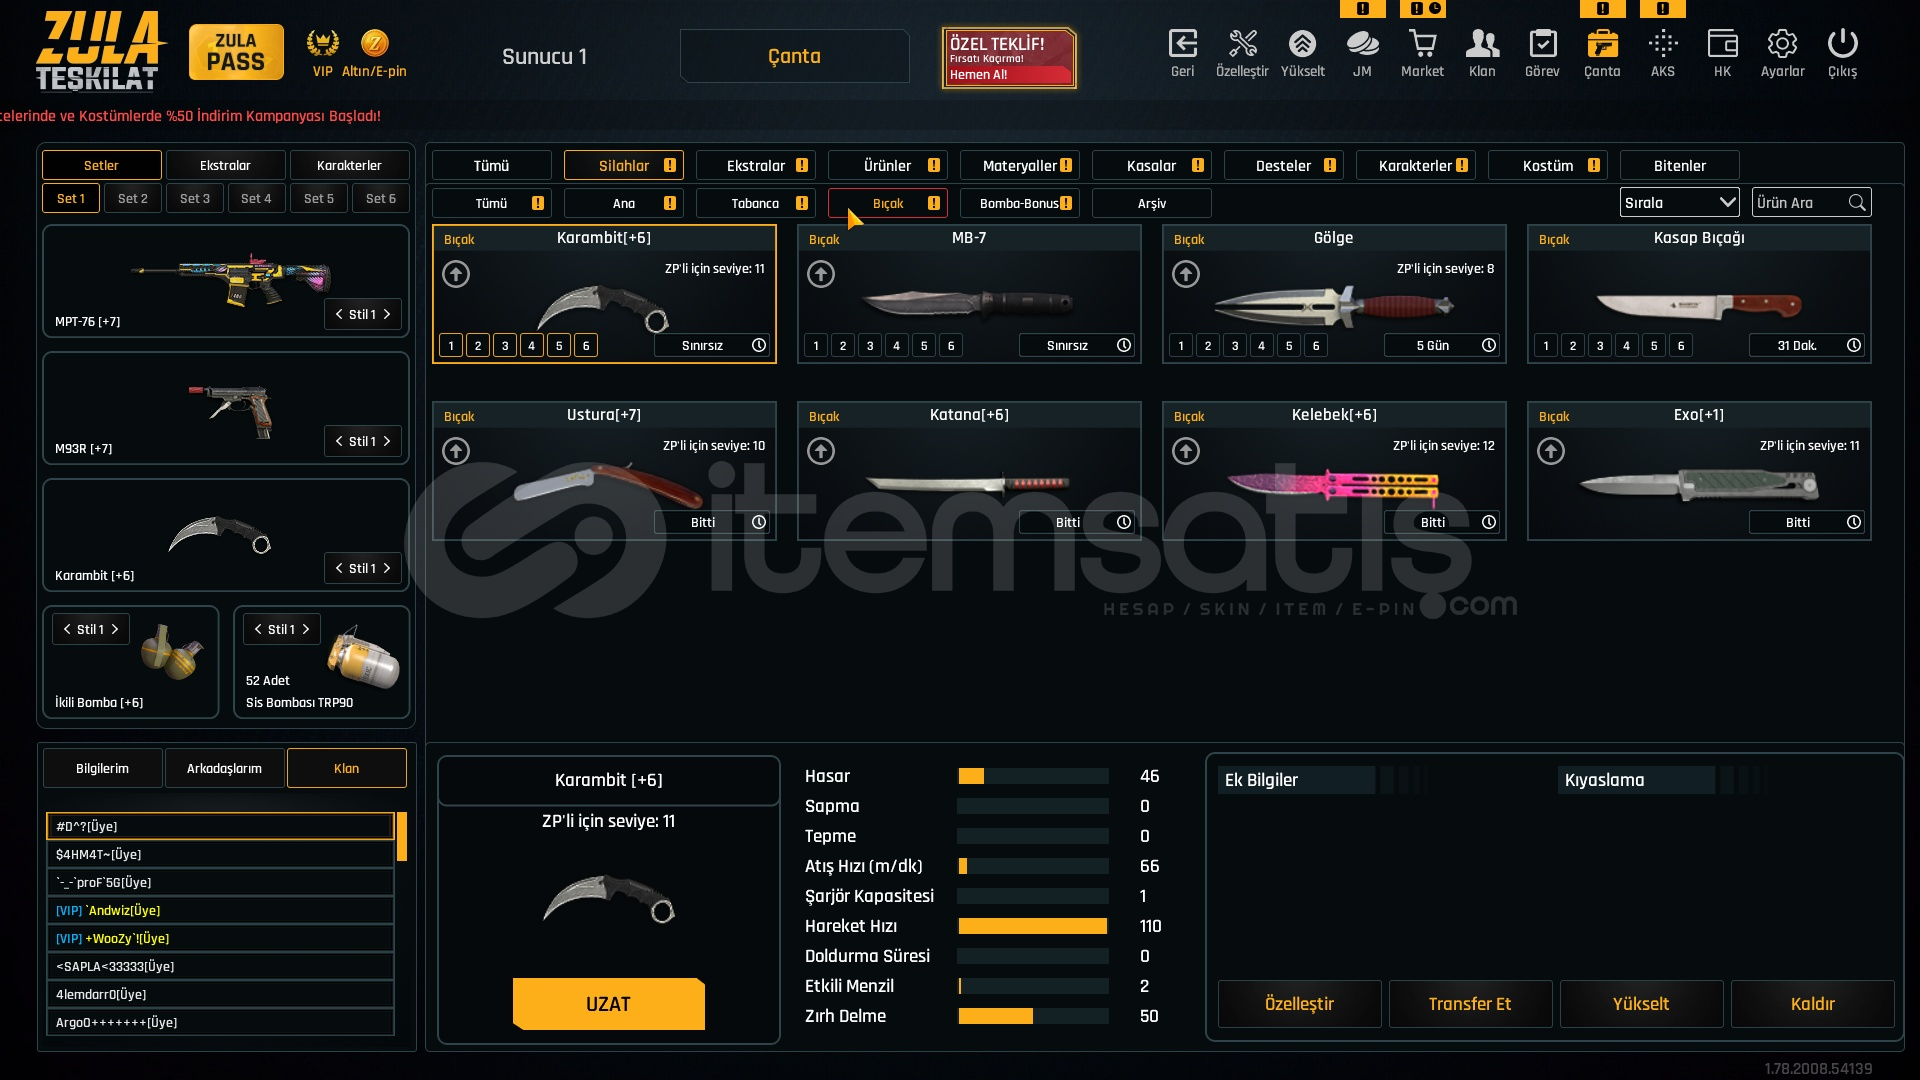
Task: Select the Tabanca weapon subtab
Action: (756, 203)
